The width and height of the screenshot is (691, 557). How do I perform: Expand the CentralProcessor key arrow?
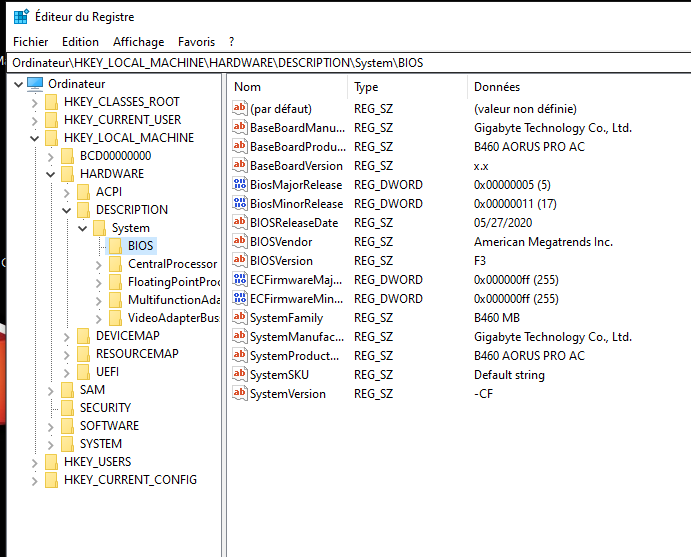[100, 264]
